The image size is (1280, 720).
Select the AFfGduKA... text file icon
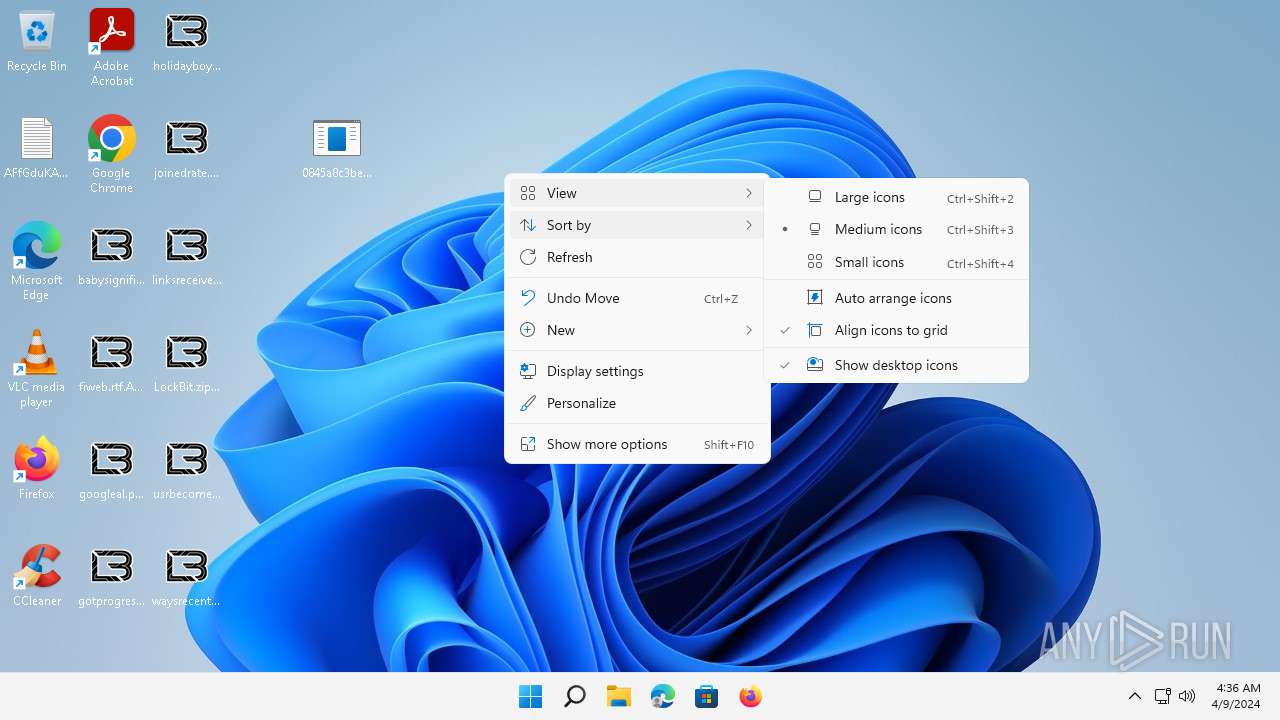pos(37,149)
